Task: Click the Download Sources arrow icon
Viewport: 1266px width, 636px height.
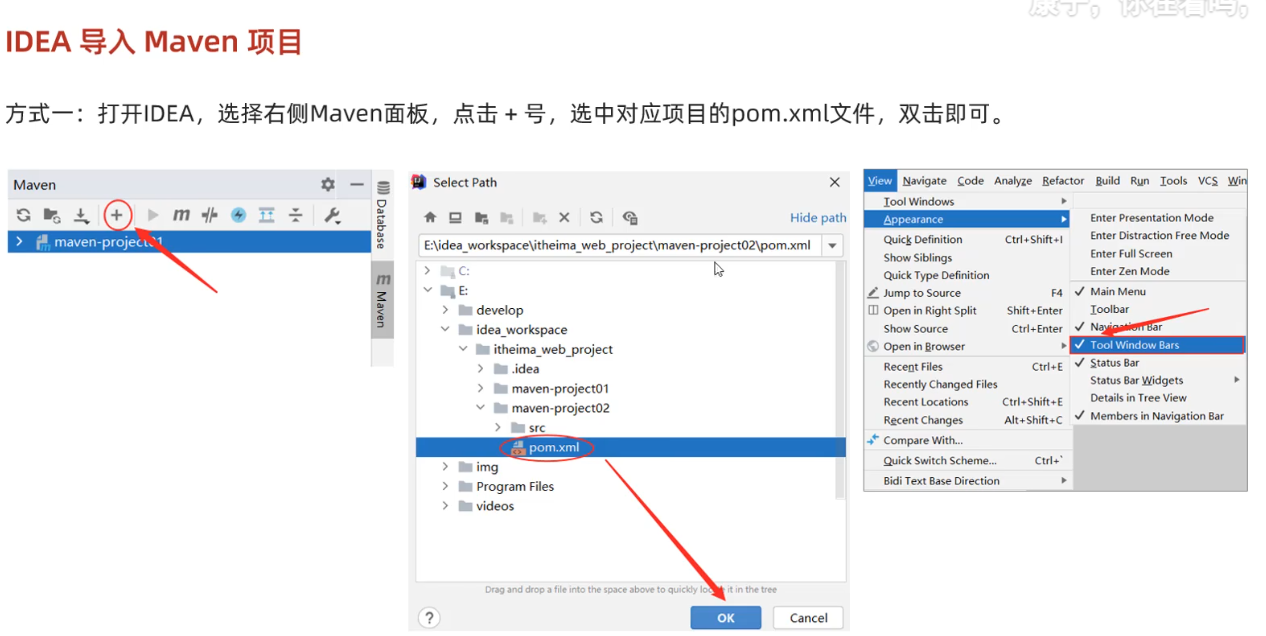Action: coord(82,215)
